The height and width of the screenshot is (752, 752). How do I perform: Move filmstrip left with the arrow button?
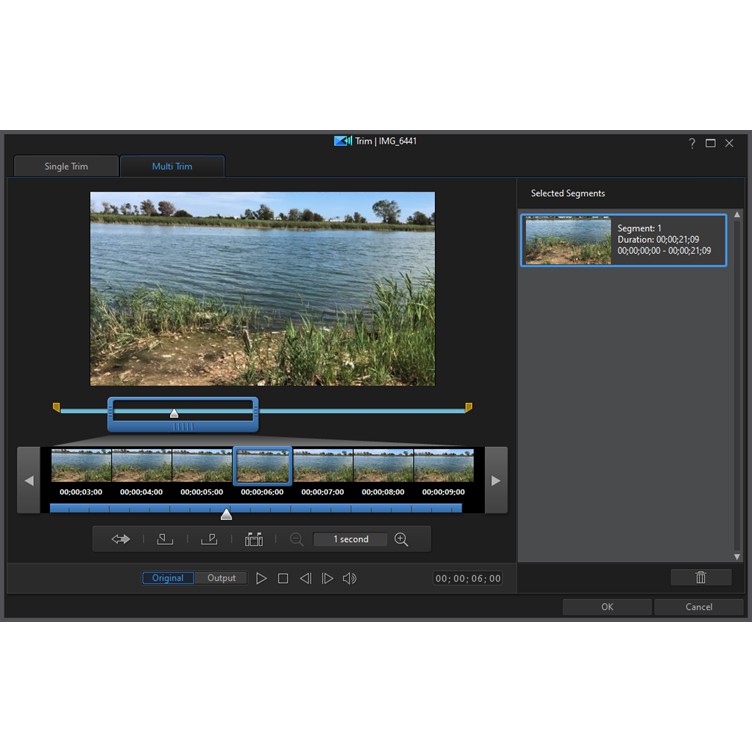click(29, 480)
